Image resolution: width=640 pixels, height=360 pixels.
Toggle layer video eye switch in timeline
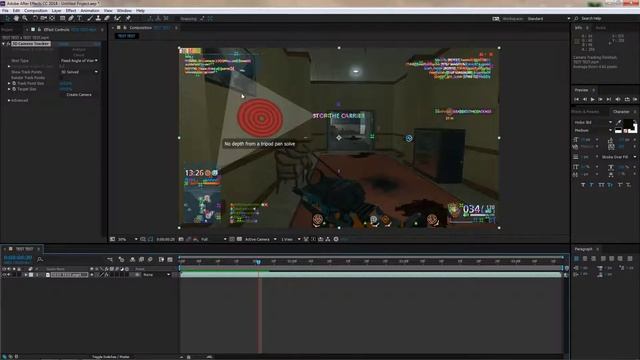(x=4, y=275)
